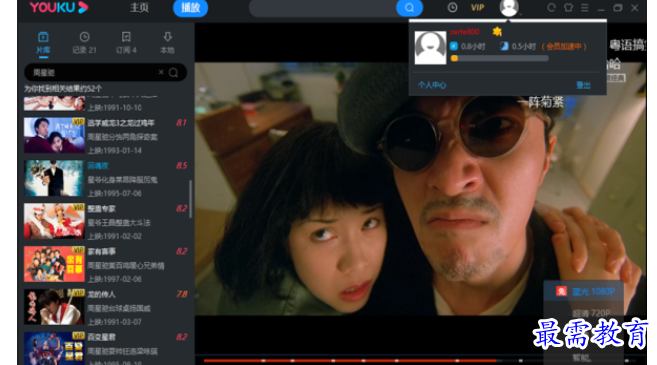Click the YOUKU logo
Viewport: 657px width, 365px height.
click(59, 7)
